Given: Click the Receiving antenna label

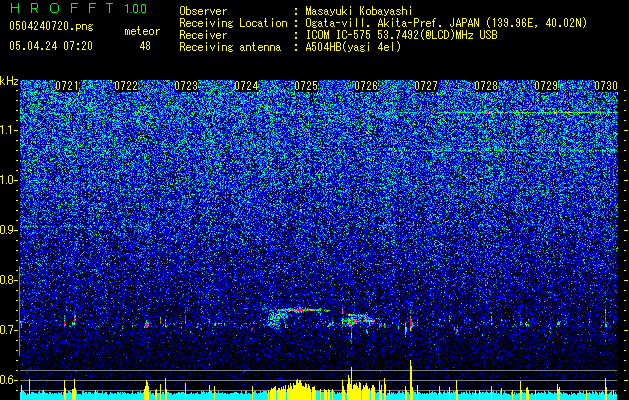Looking at the screenshot, I should coord(230,47).
